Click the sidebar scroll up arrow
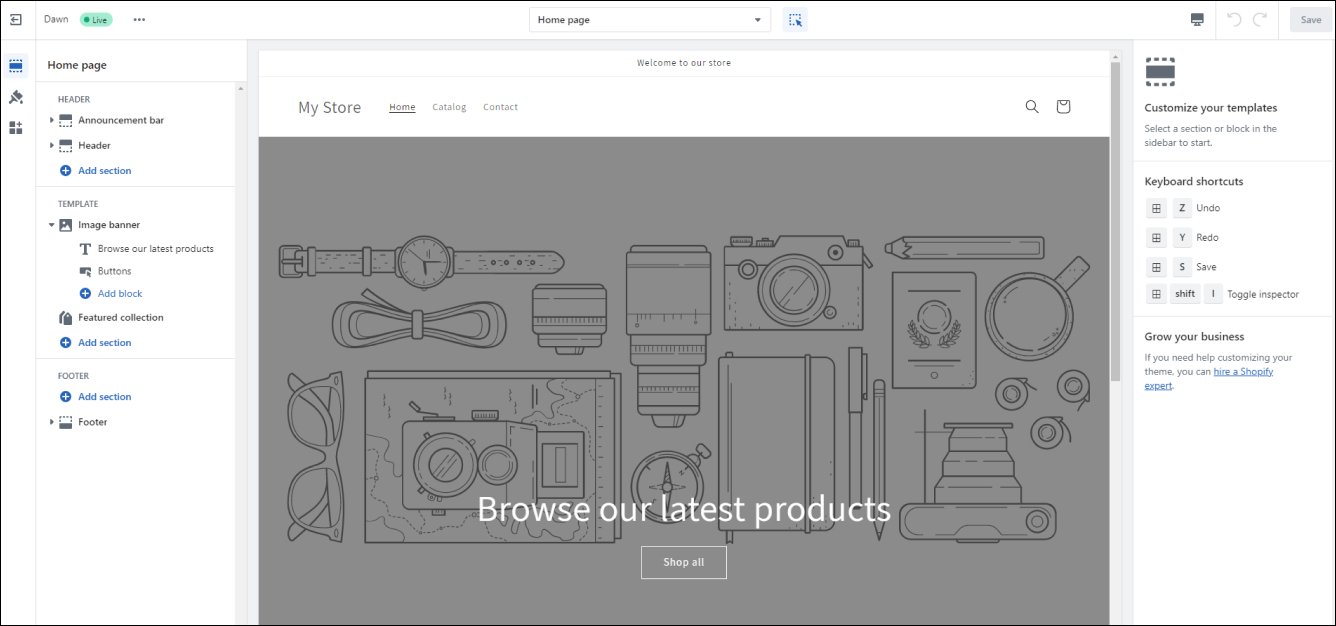 point(240,88)
